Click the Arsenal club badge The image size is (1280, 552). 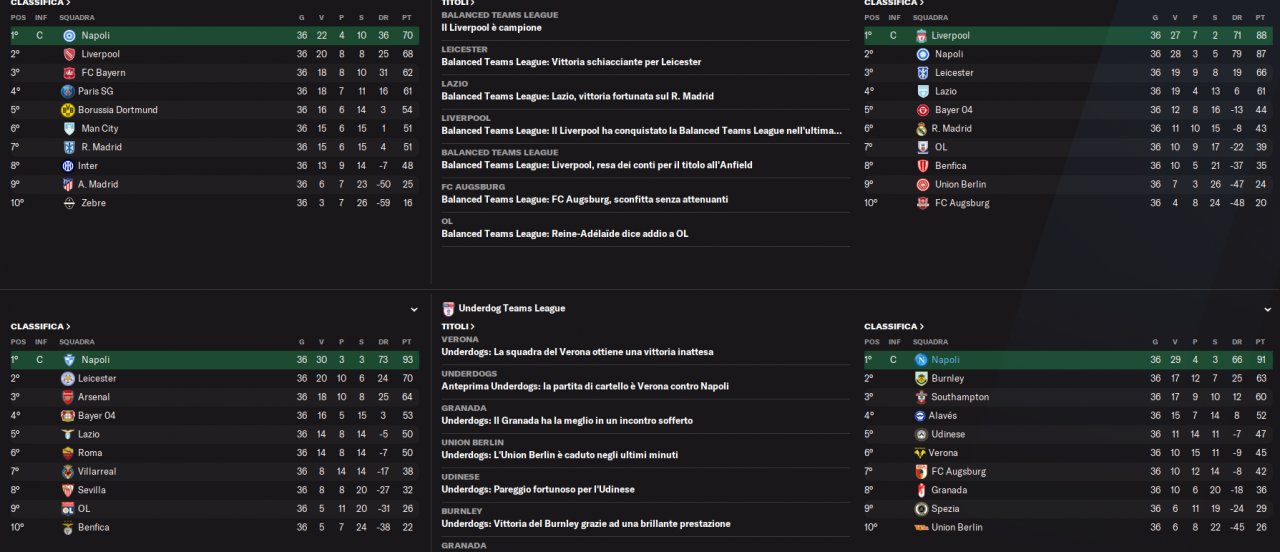tap(68, 397)
